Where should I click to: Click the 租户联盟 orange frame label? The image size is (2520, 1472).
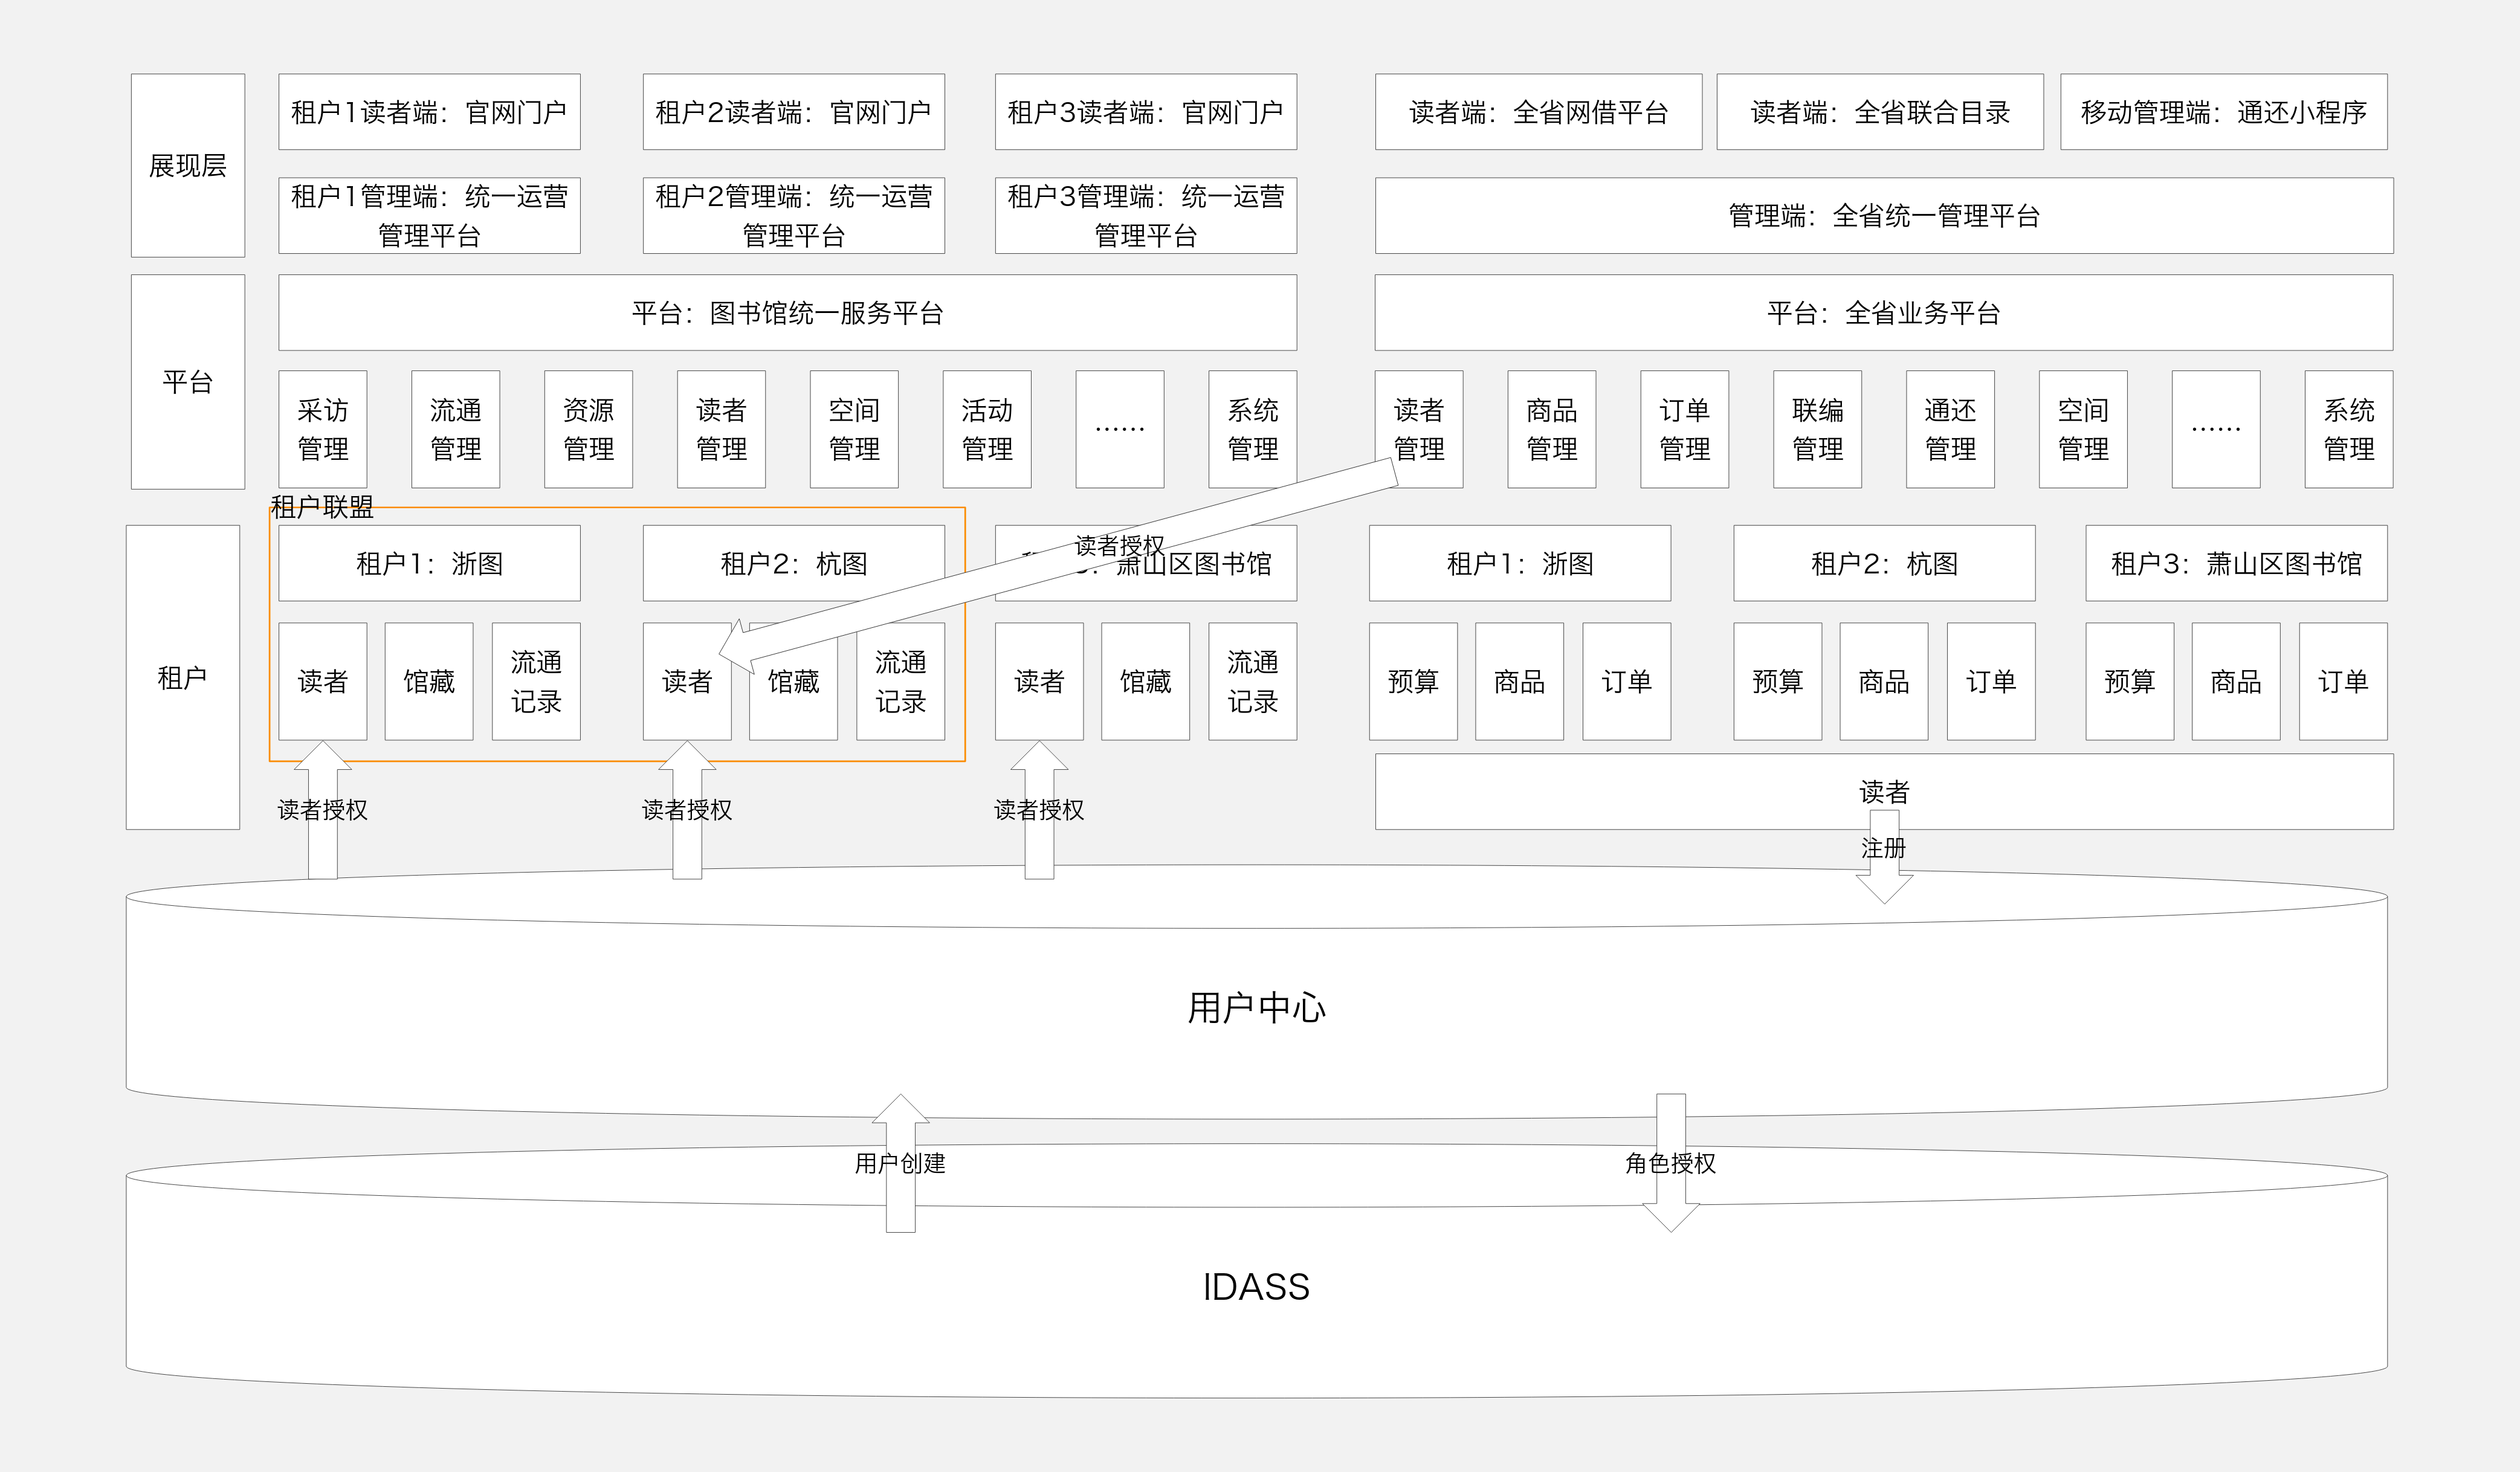click(322, 507)
